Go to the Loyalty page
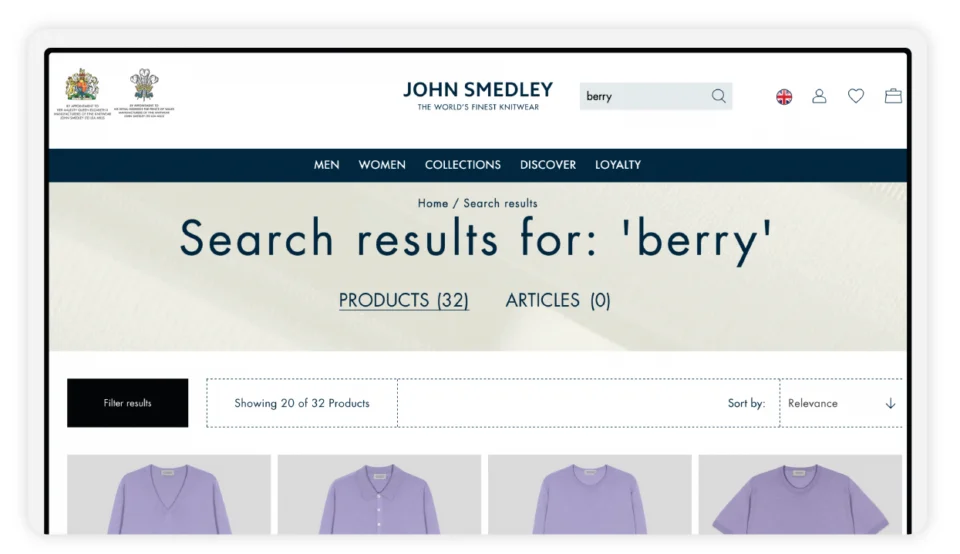 [x=618, y=165]
